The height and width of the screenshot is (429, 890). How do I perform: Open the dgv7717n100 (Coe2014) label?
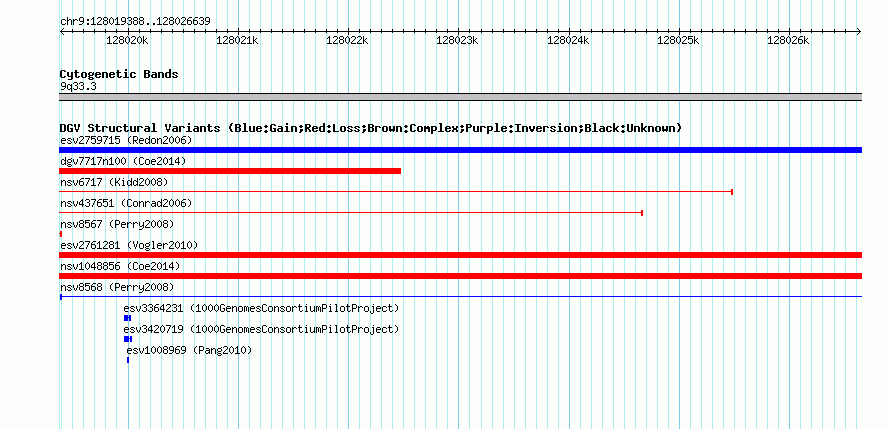tap(123, 161)
